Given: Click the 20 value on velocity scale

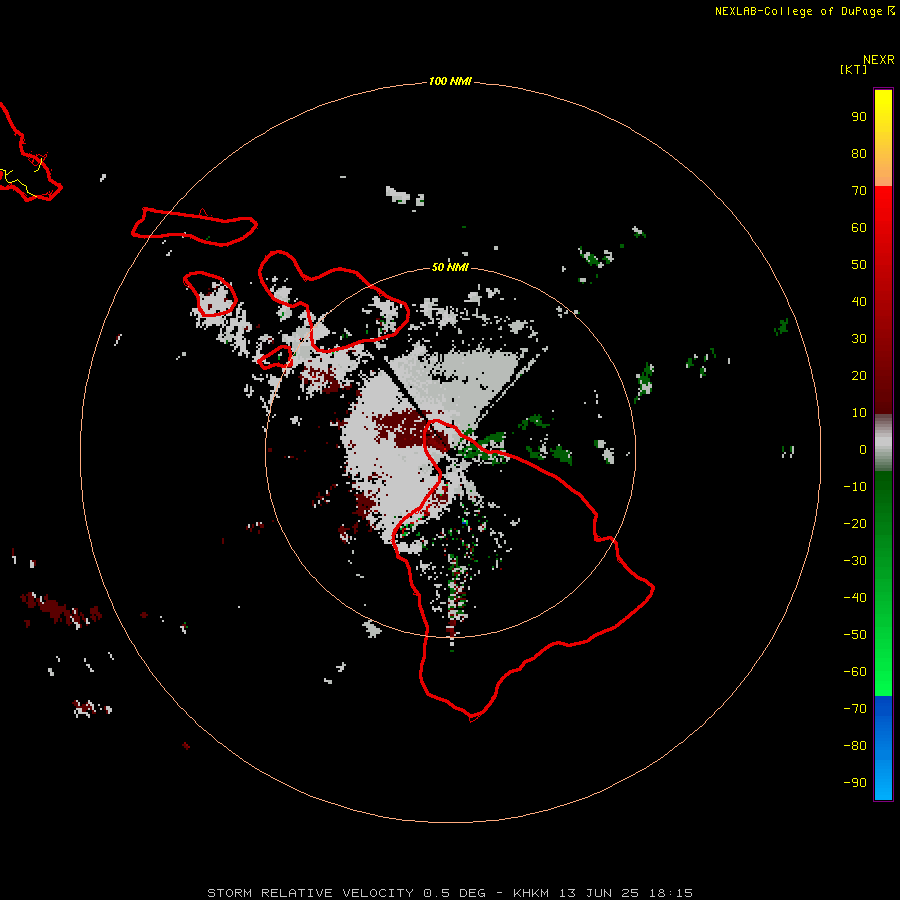Looking at the screenshot, I should [859, 376].
